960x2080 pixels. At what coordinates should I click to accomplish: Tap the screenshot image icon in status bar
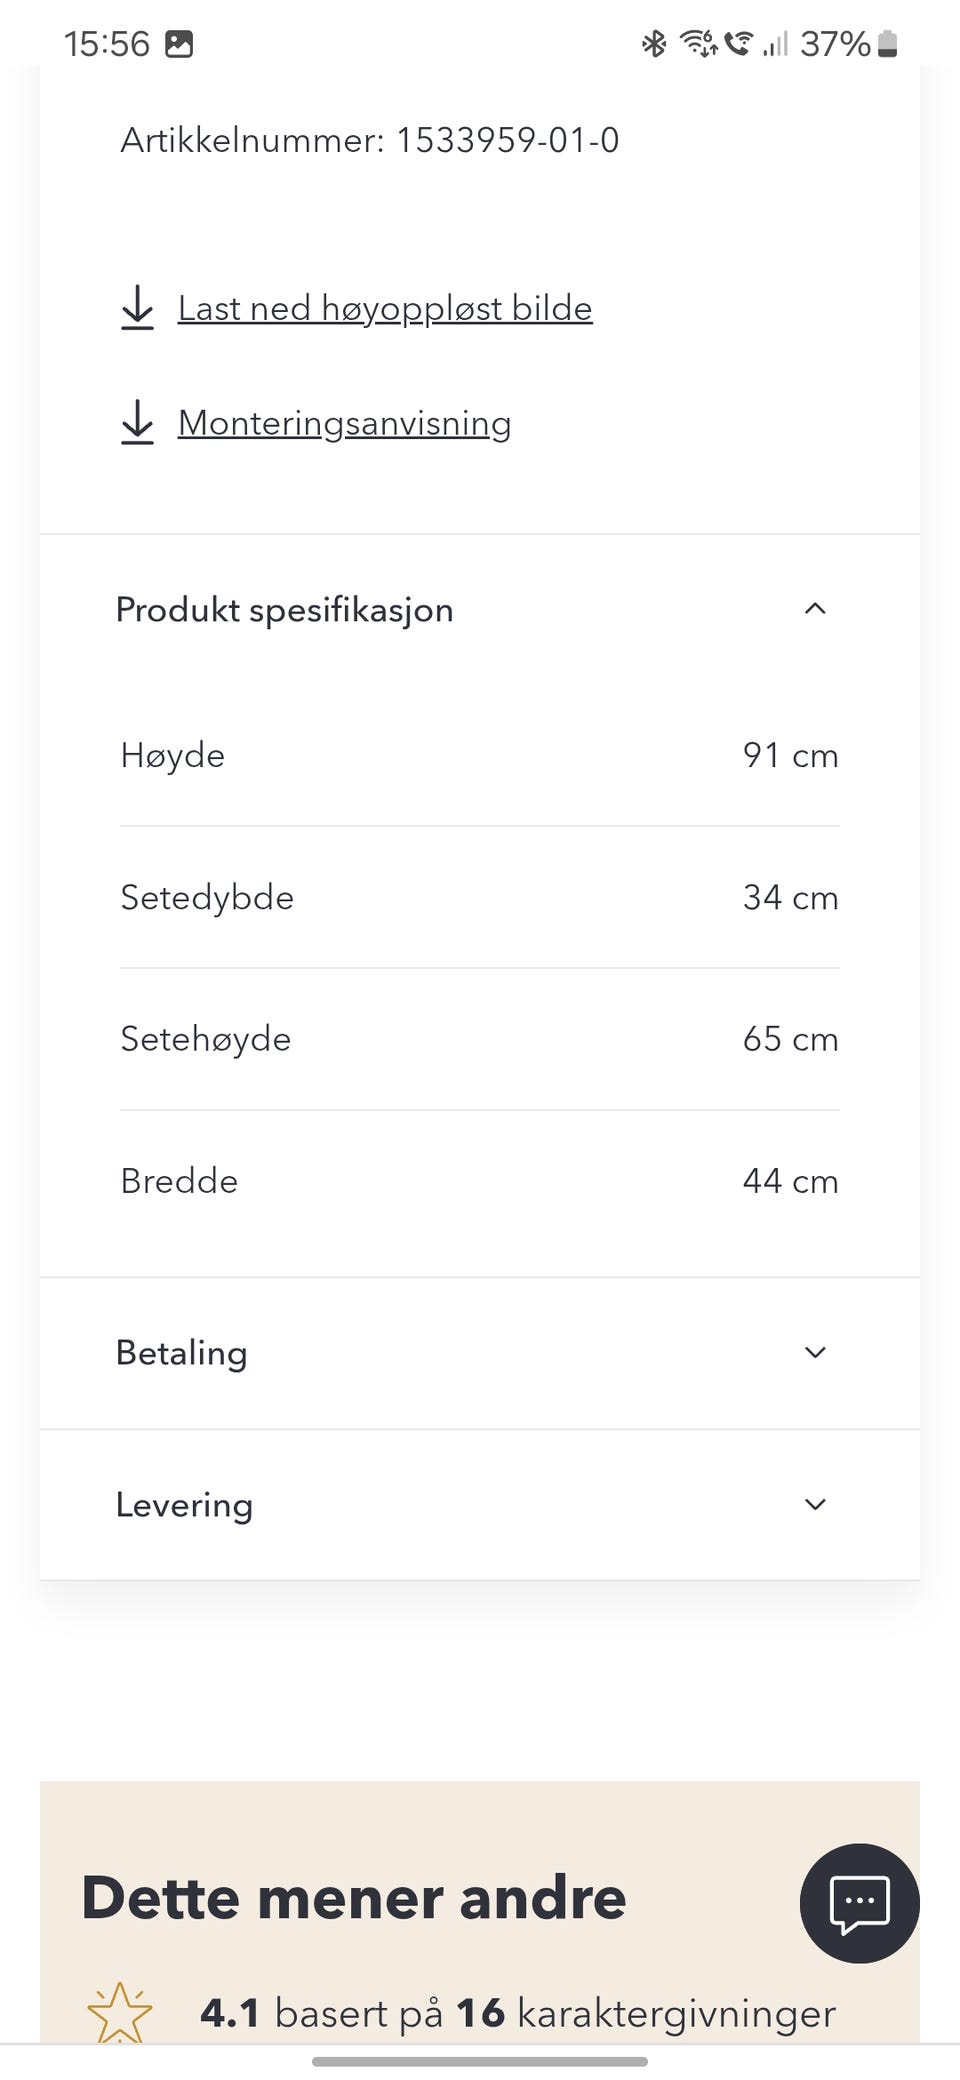click(x=179, y=44)
